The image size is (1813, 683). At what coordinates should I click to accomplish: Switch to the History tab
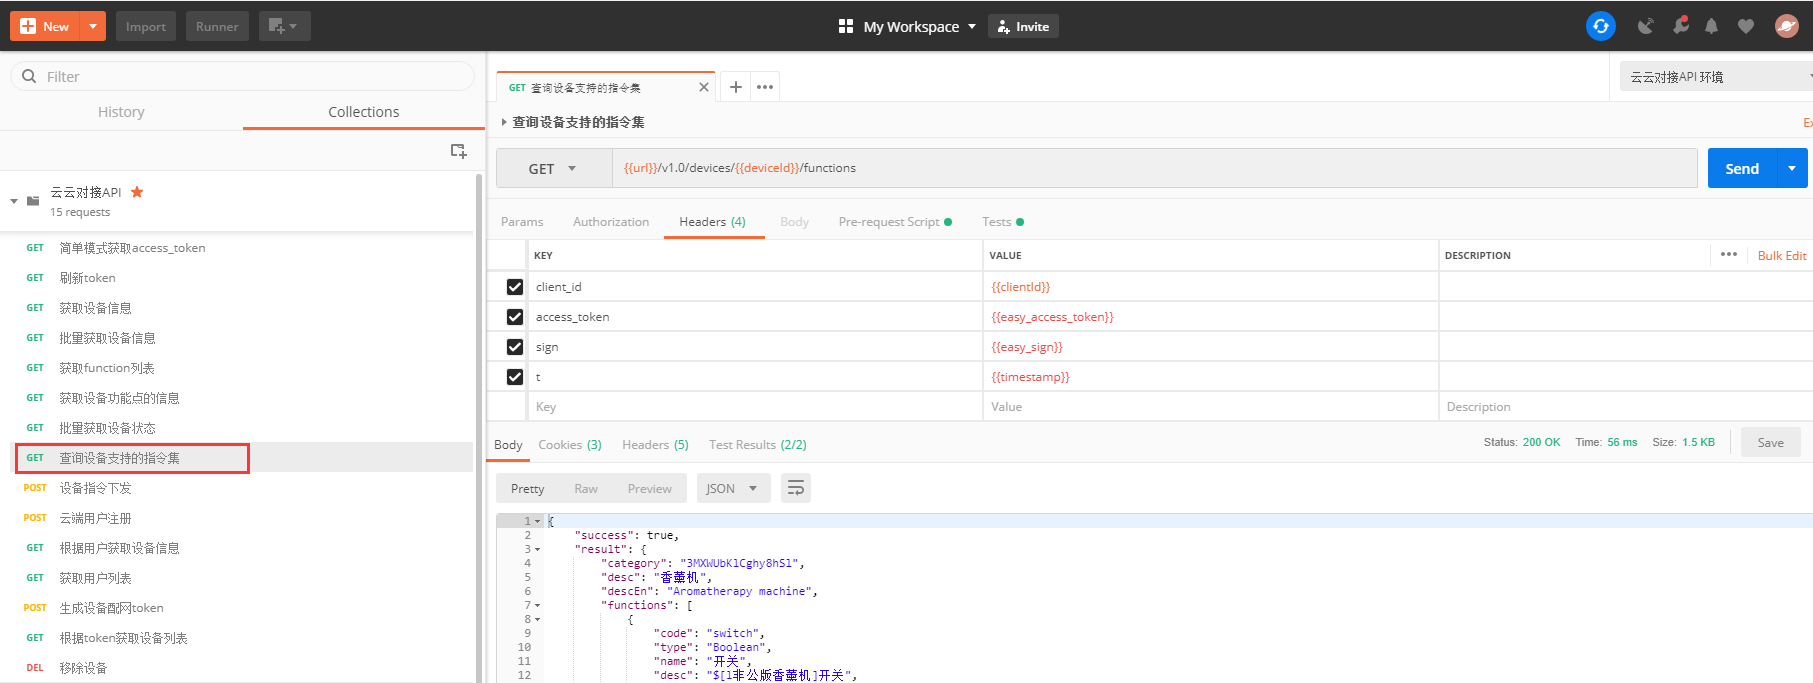[x=121, y=112]
